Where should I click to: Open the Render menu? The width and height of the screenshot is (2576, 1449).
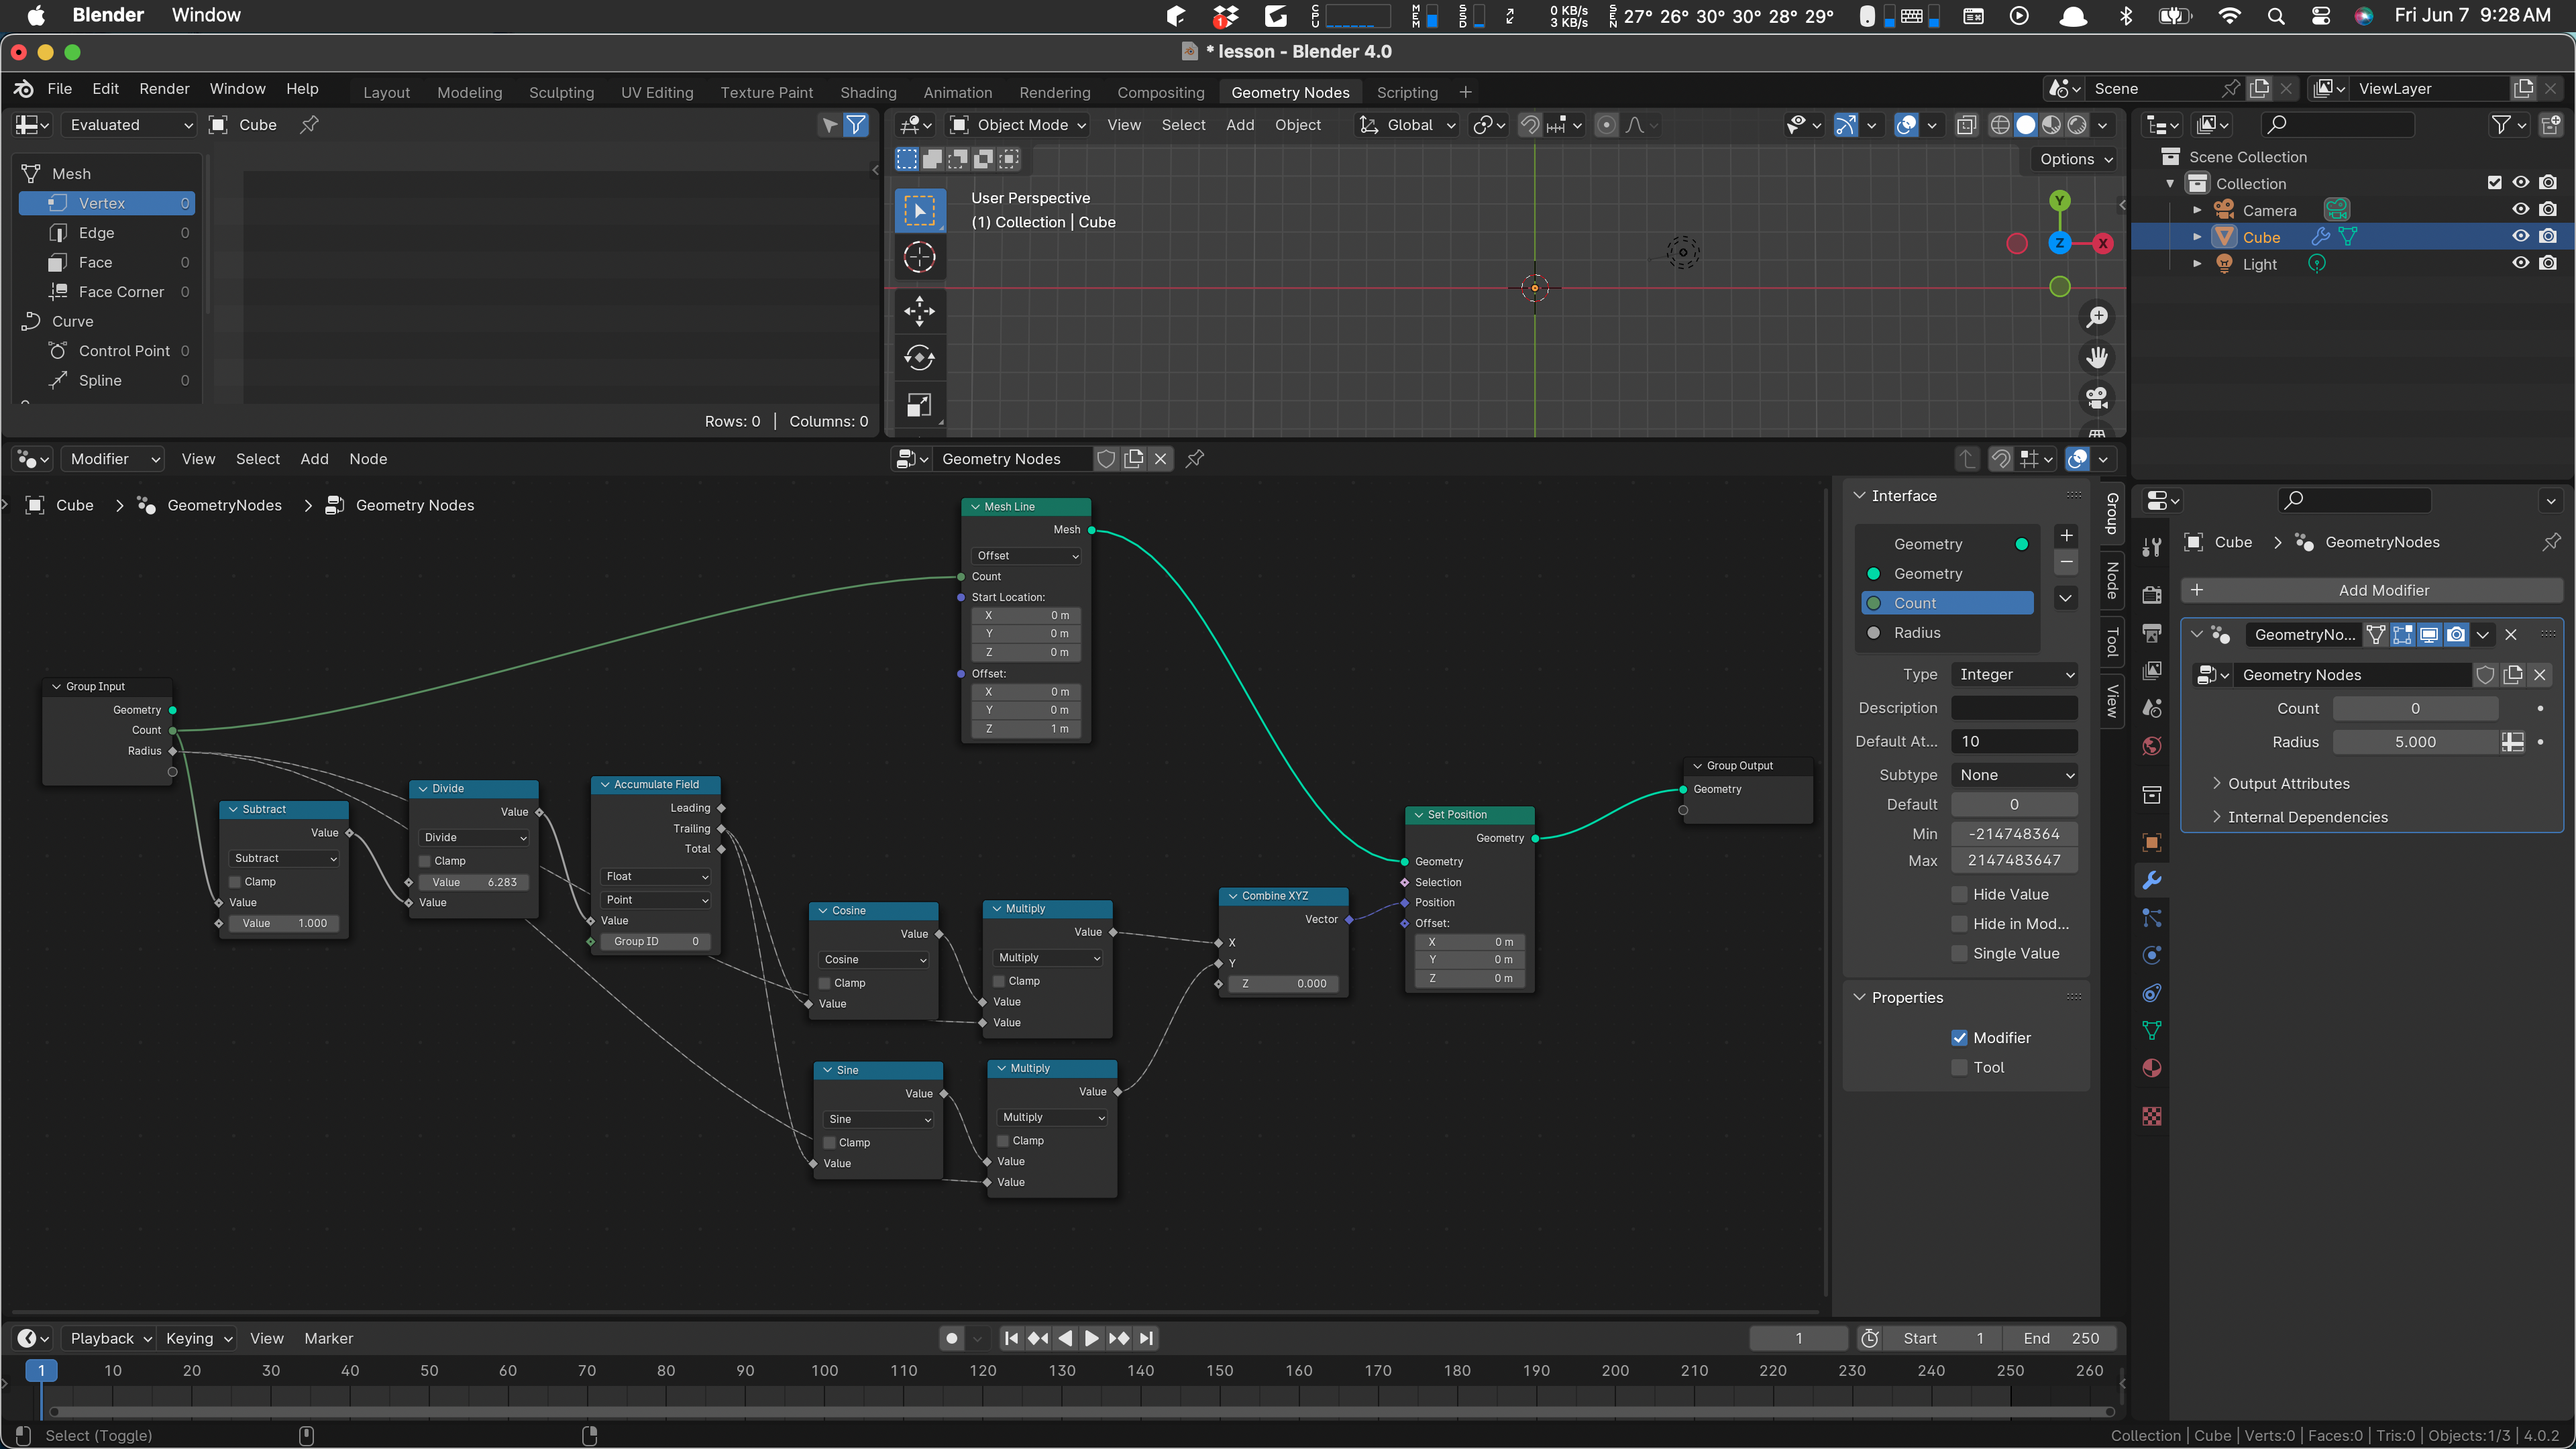(164, 89)
